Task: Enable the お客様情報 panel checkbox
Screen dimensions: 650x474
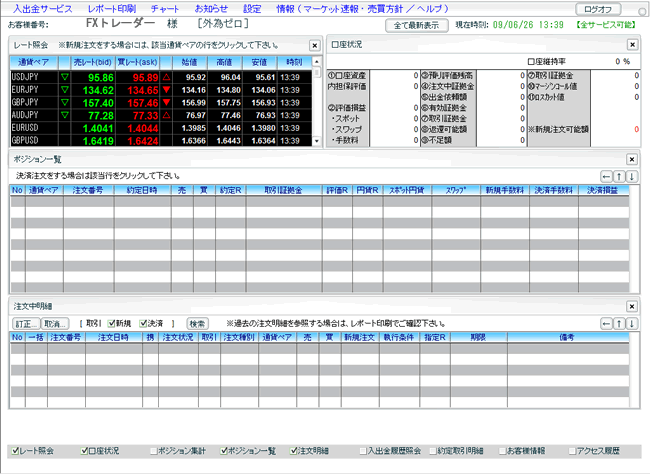Action: pyautogui.click(x=502, y=451)
